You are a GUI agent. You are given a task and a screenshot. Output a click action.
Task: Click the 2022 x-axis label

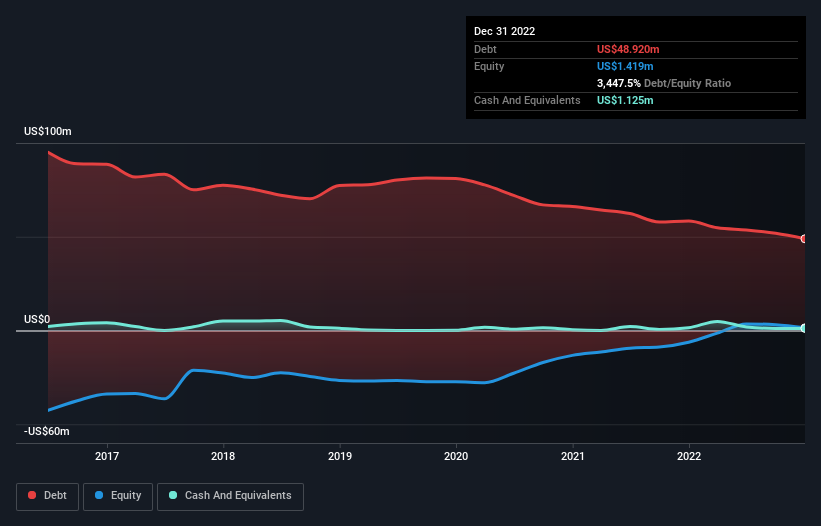(689, 456)
